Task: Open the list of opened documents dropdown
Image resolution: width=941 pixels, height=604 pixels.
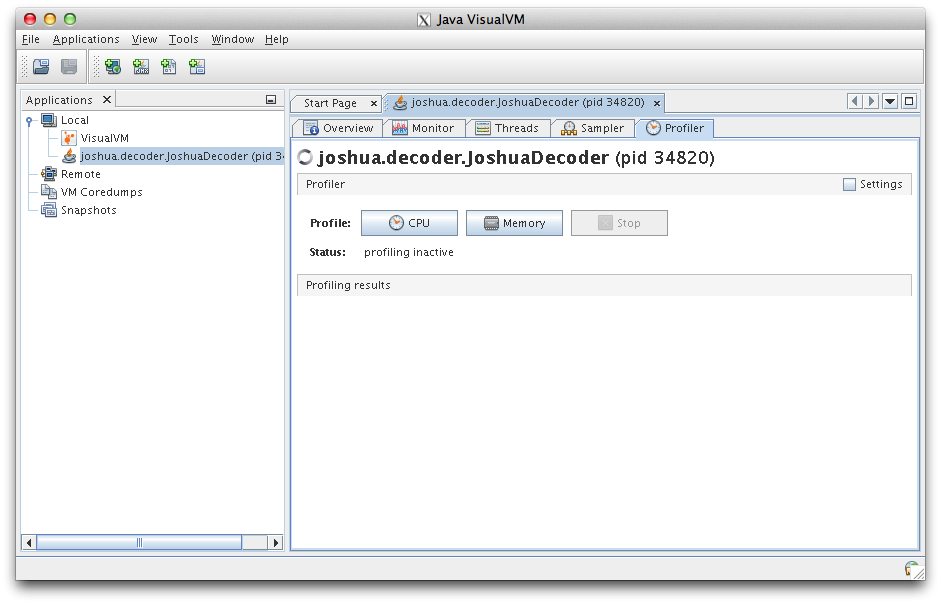Action: (890, 101)
